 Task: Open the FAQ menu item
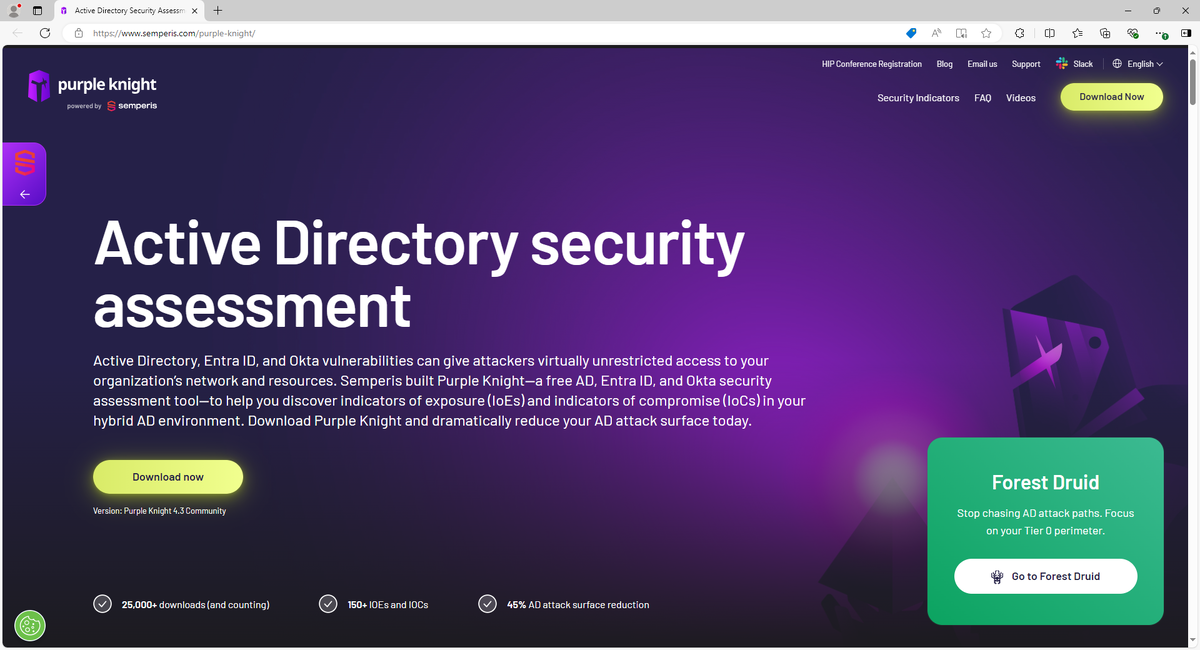point(983,98)
